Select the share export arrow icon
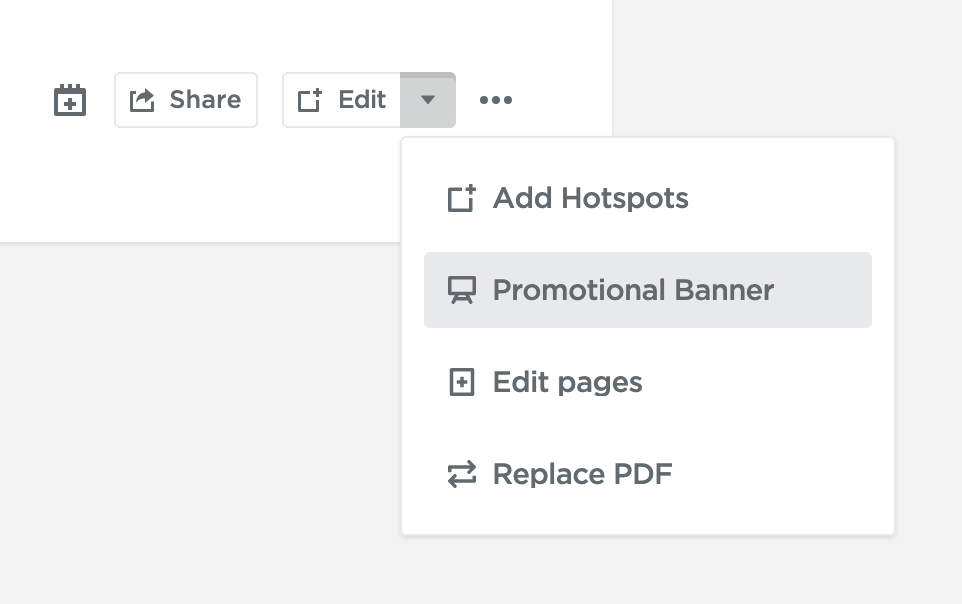 click(x=140, y=99)
